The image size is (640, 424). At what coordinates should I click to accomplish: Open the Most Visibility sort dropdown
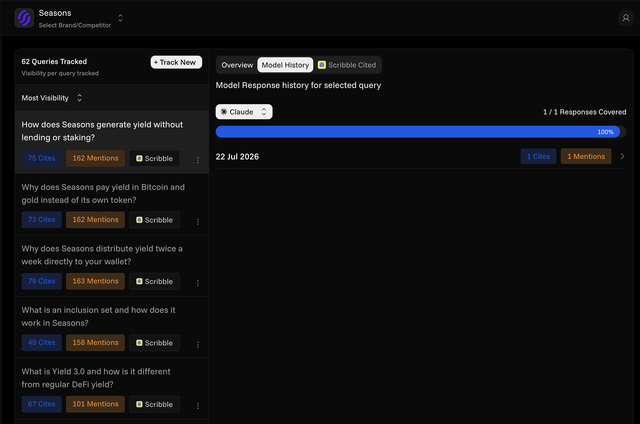(x=52, y=98)
